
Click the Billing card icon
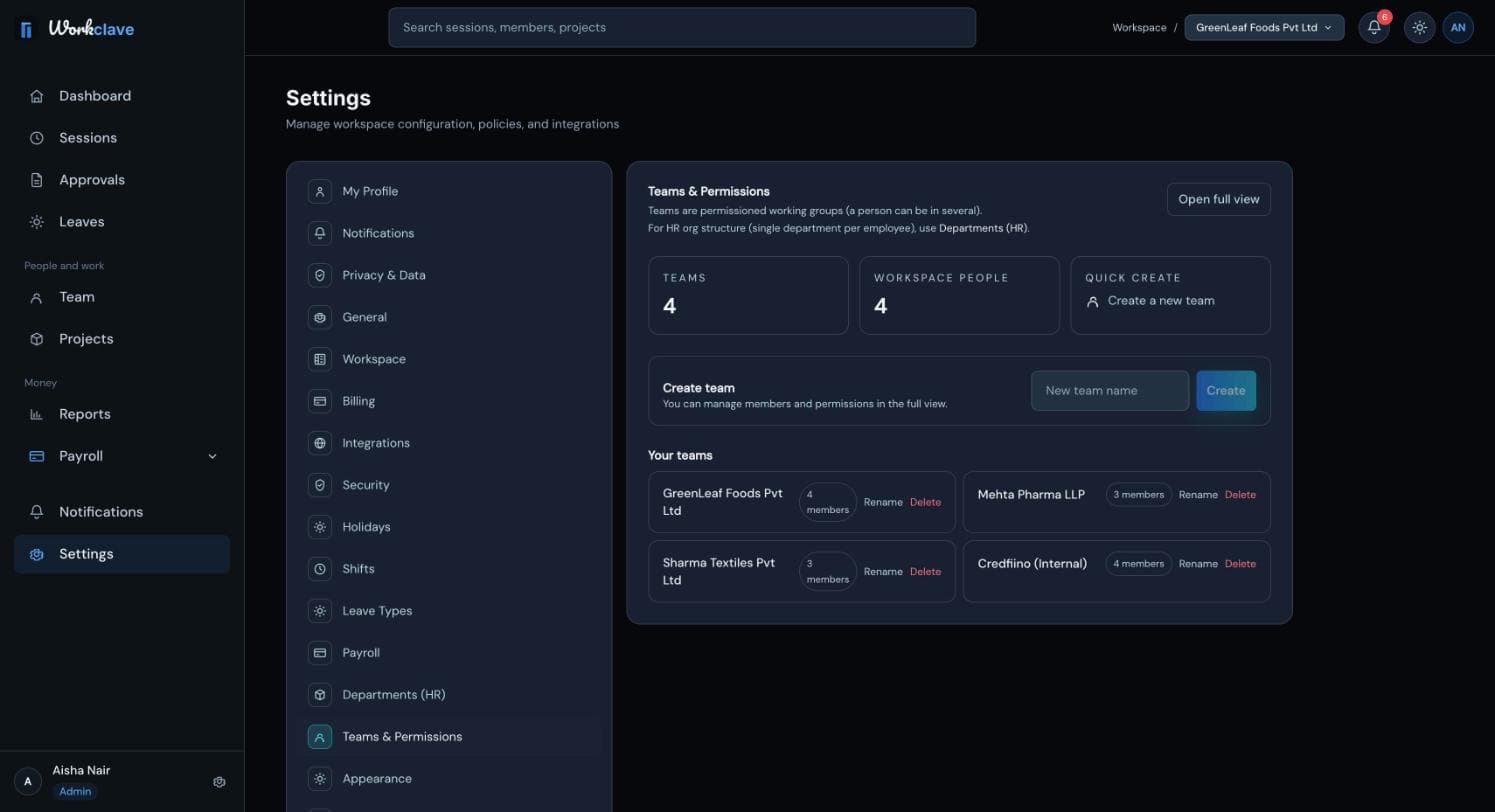coord(320,401)
